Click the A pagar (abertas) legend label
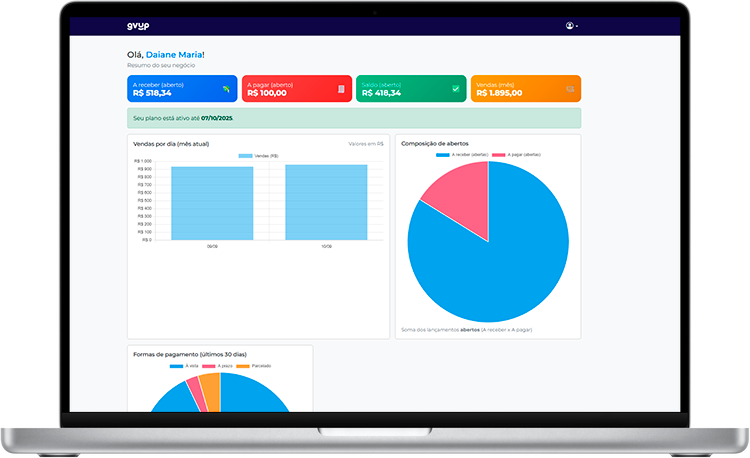This screenshot has width=750, height=458. [x=524, y=155]
